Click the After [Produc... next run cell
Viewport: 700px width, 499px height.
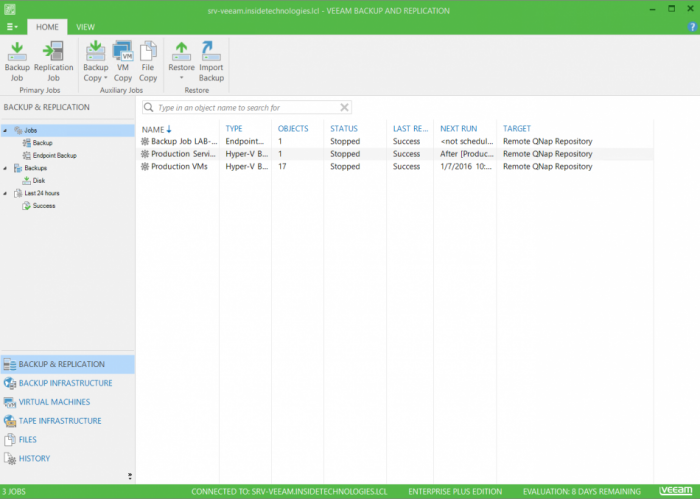click(467, 154)
